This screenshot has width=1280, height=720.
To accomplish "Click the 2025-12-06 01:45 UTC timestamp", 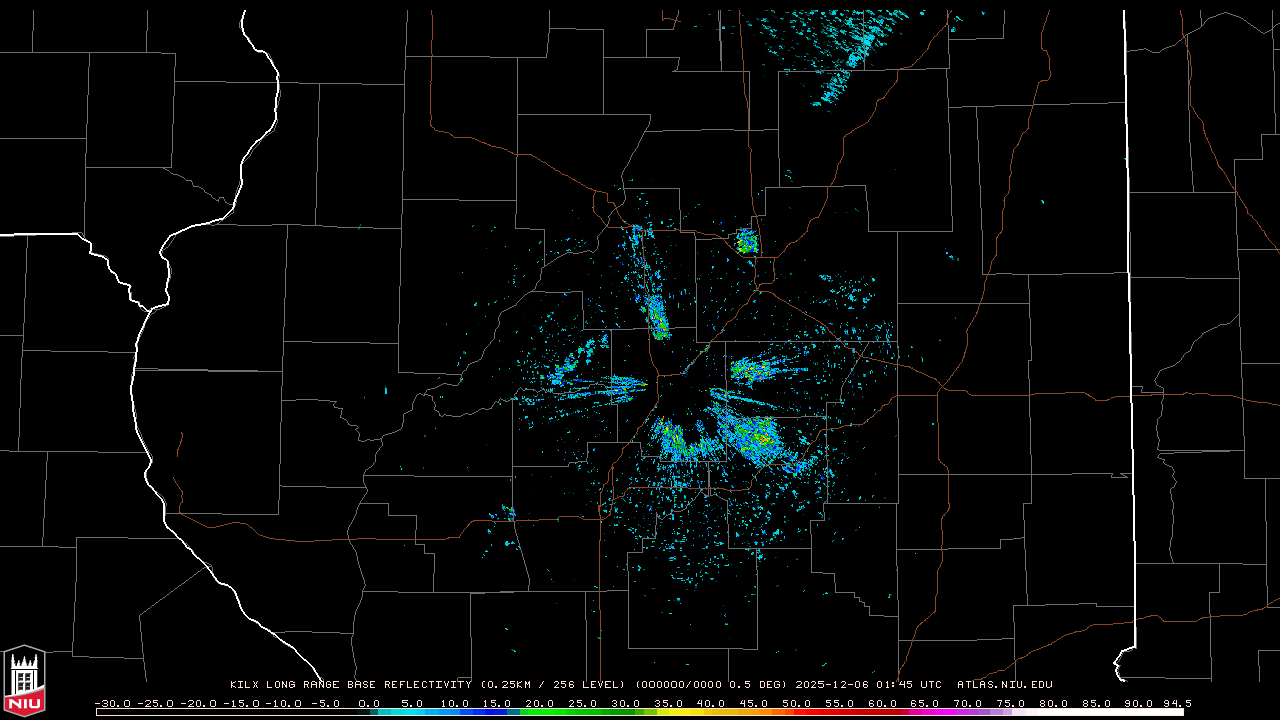I will (x=868, y=685).
